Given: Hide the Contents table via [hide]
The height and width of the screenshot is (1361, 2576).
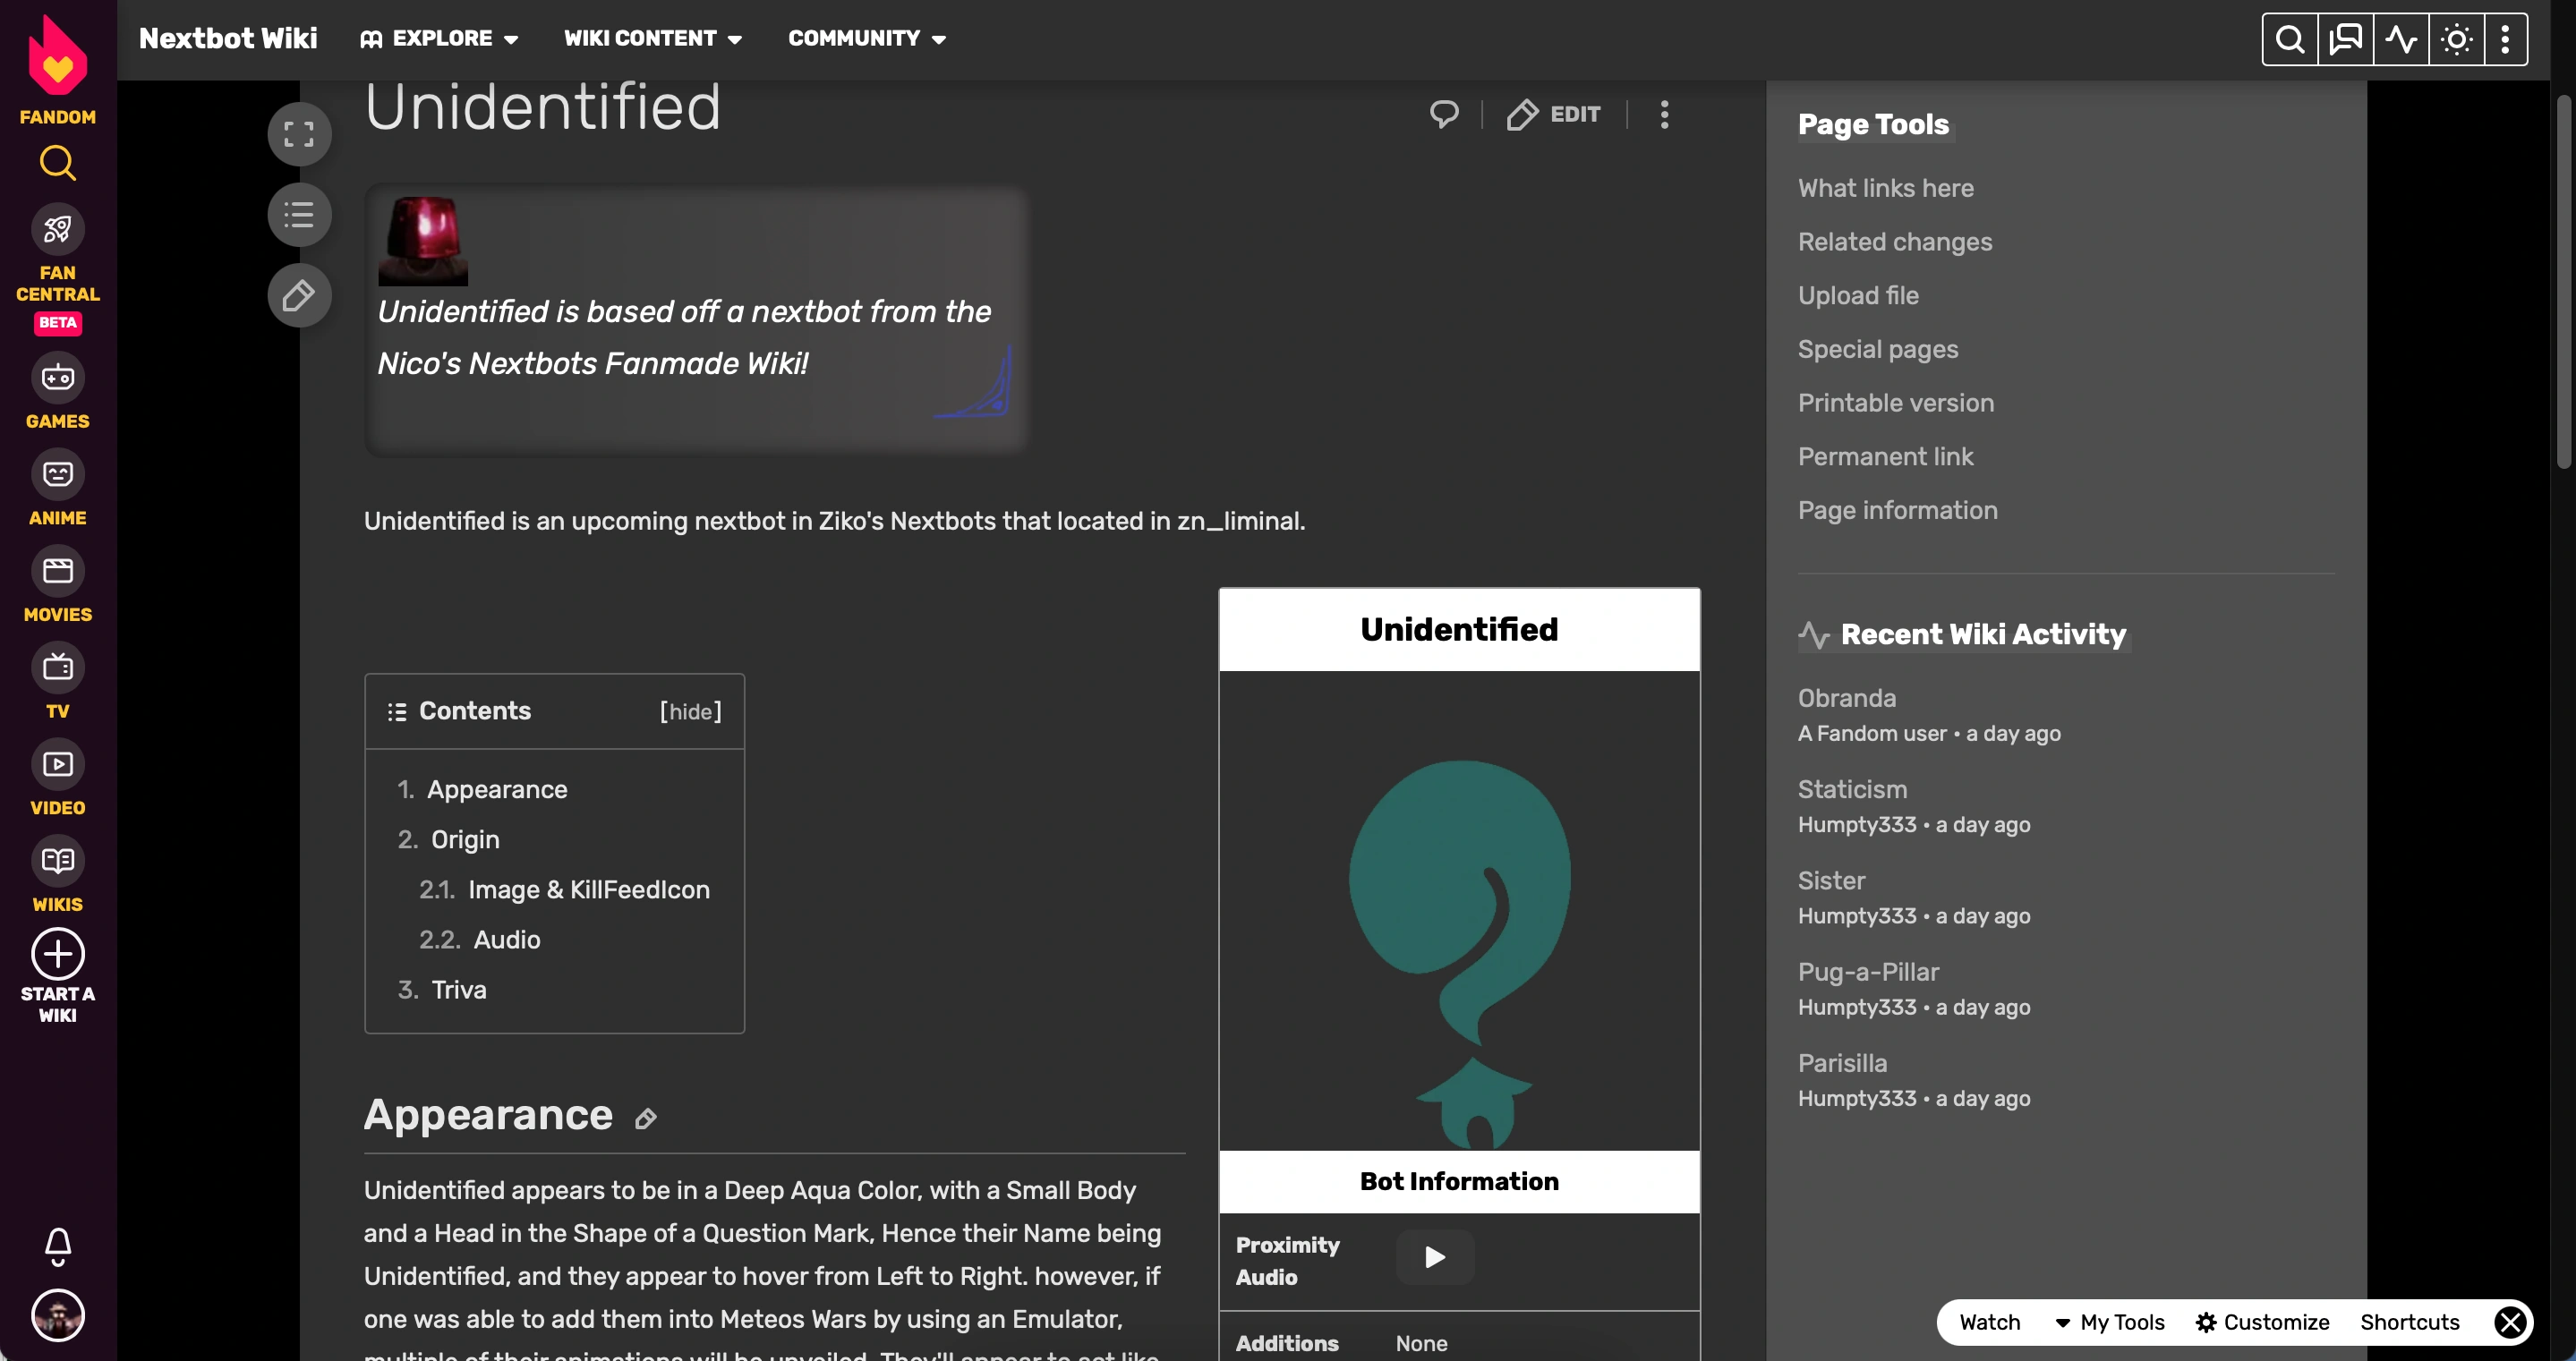Looking at the screenshot, I should tap(690, 711).
